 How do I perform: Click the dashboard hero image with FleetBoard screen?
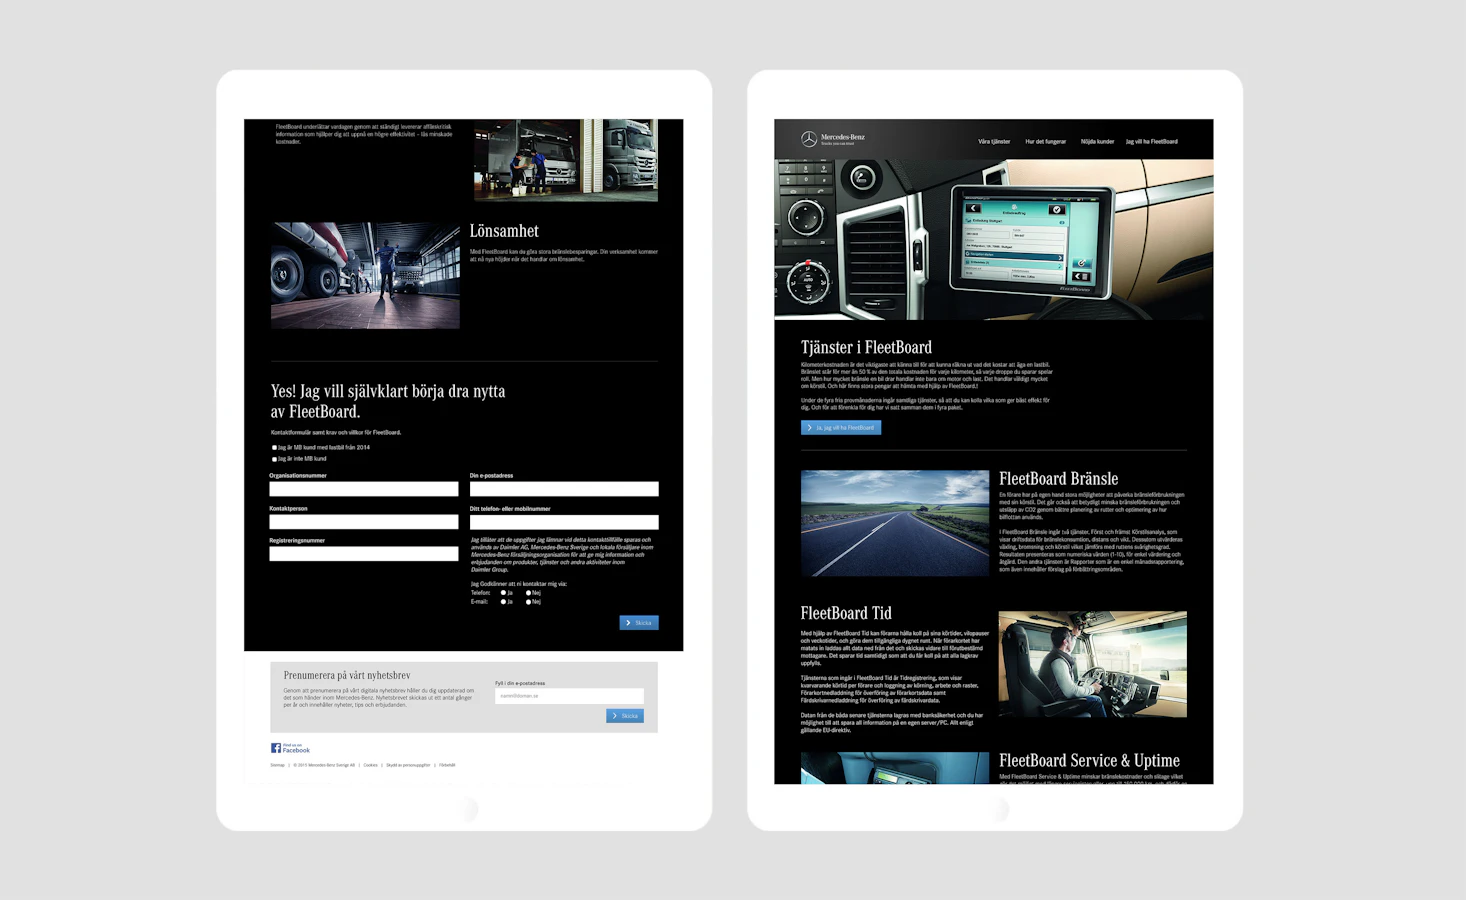coord(994,240)
